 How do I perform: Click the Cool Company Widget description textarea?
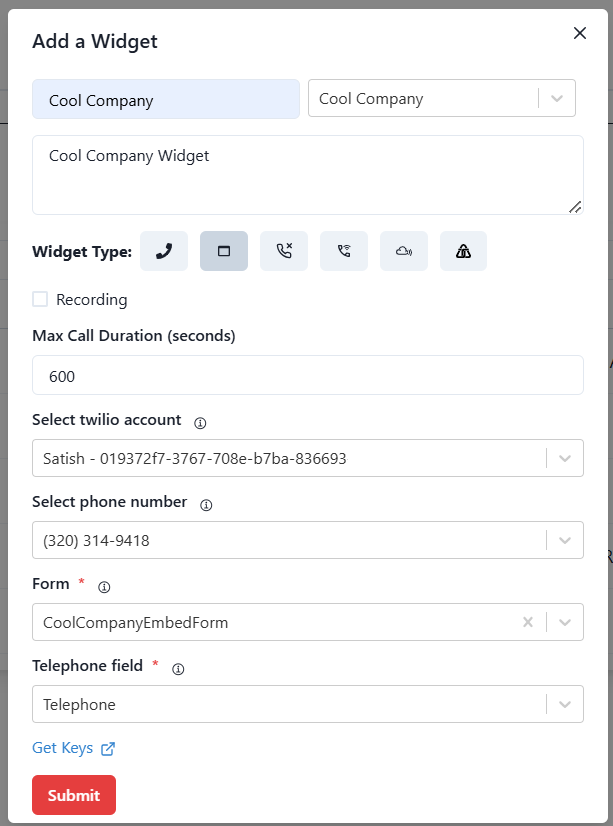pos(308,175)
